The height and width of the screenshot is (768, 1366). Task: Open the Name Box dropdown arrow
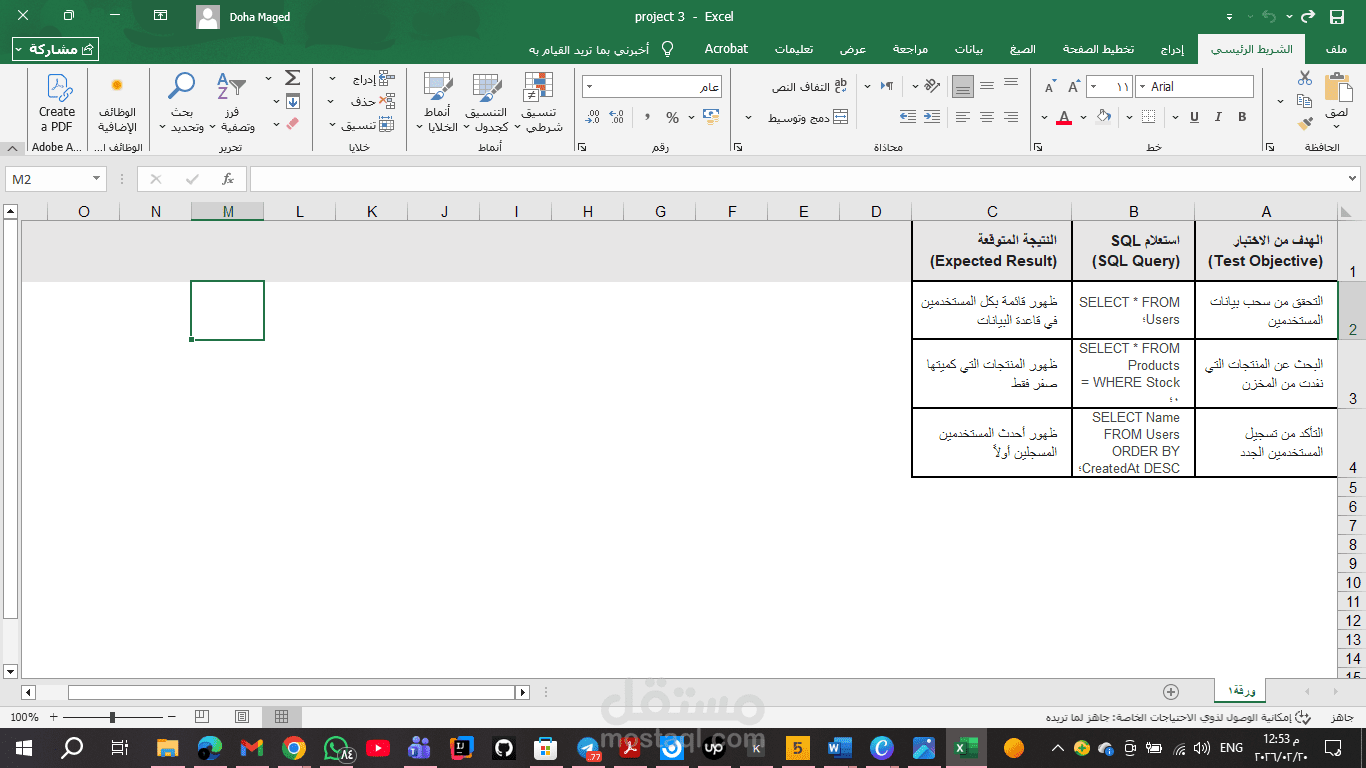pyautogui.click(x=97, y=179)
